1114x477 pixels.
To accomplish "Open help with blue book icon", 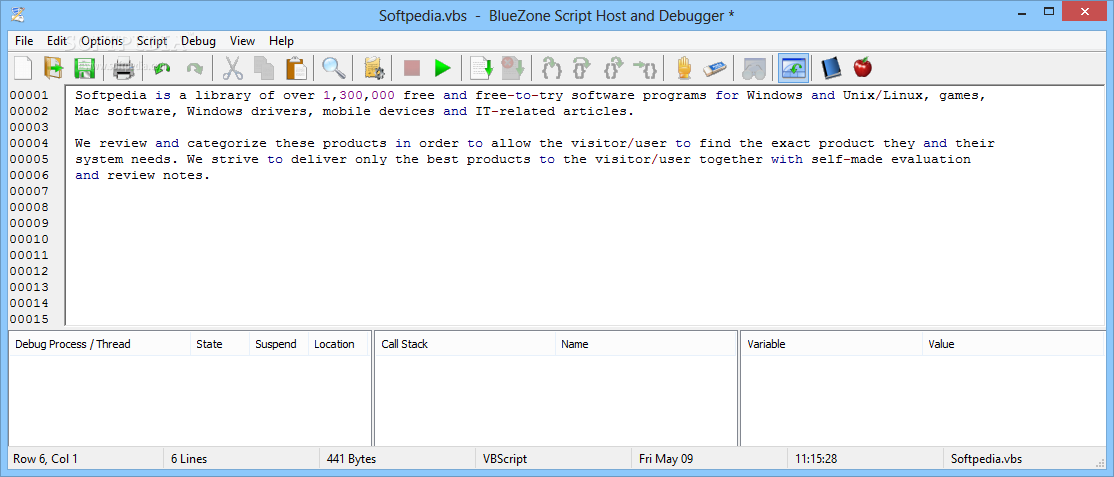I will 831,68.
